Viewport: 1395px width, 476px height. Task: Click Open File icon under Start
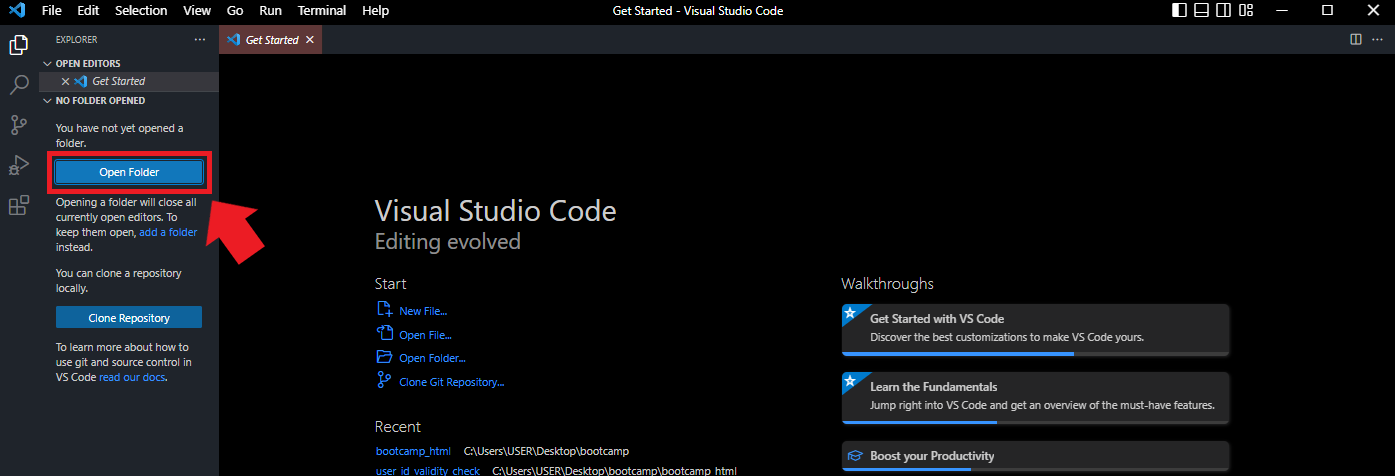point(384,334)
